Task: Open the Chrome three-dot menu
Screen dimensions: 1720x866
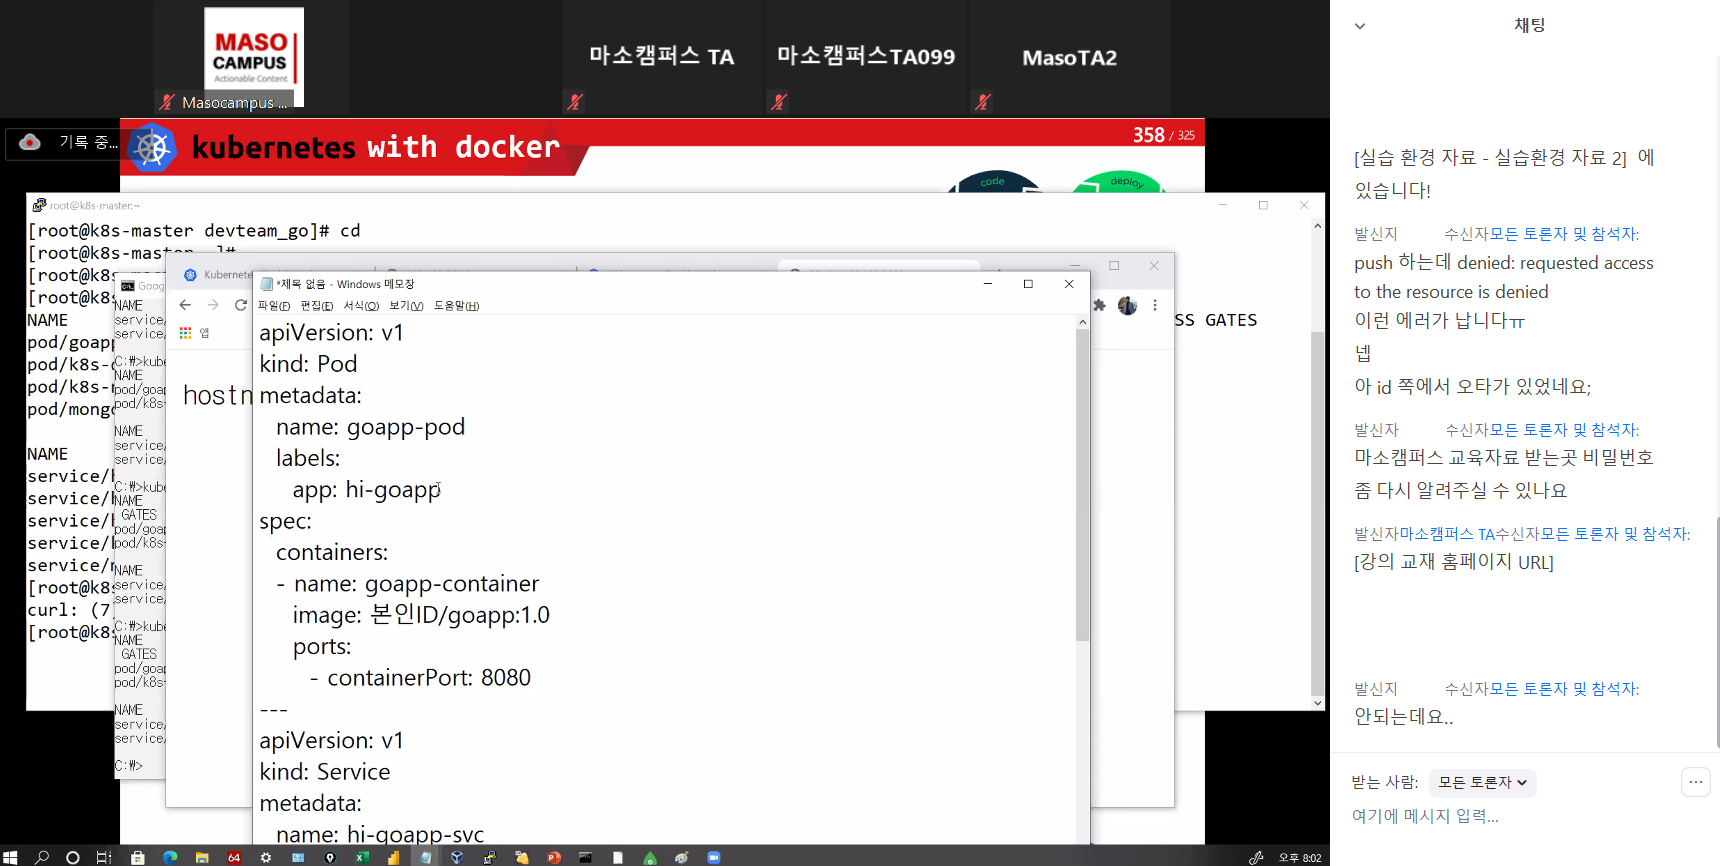Action: click(1155, 306)
